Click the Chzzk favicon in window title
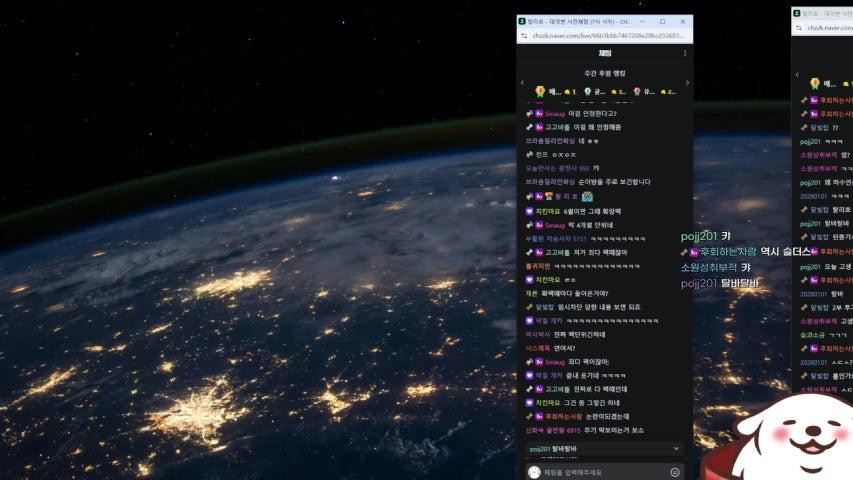 pyautogui.click(x=522, y=21)
